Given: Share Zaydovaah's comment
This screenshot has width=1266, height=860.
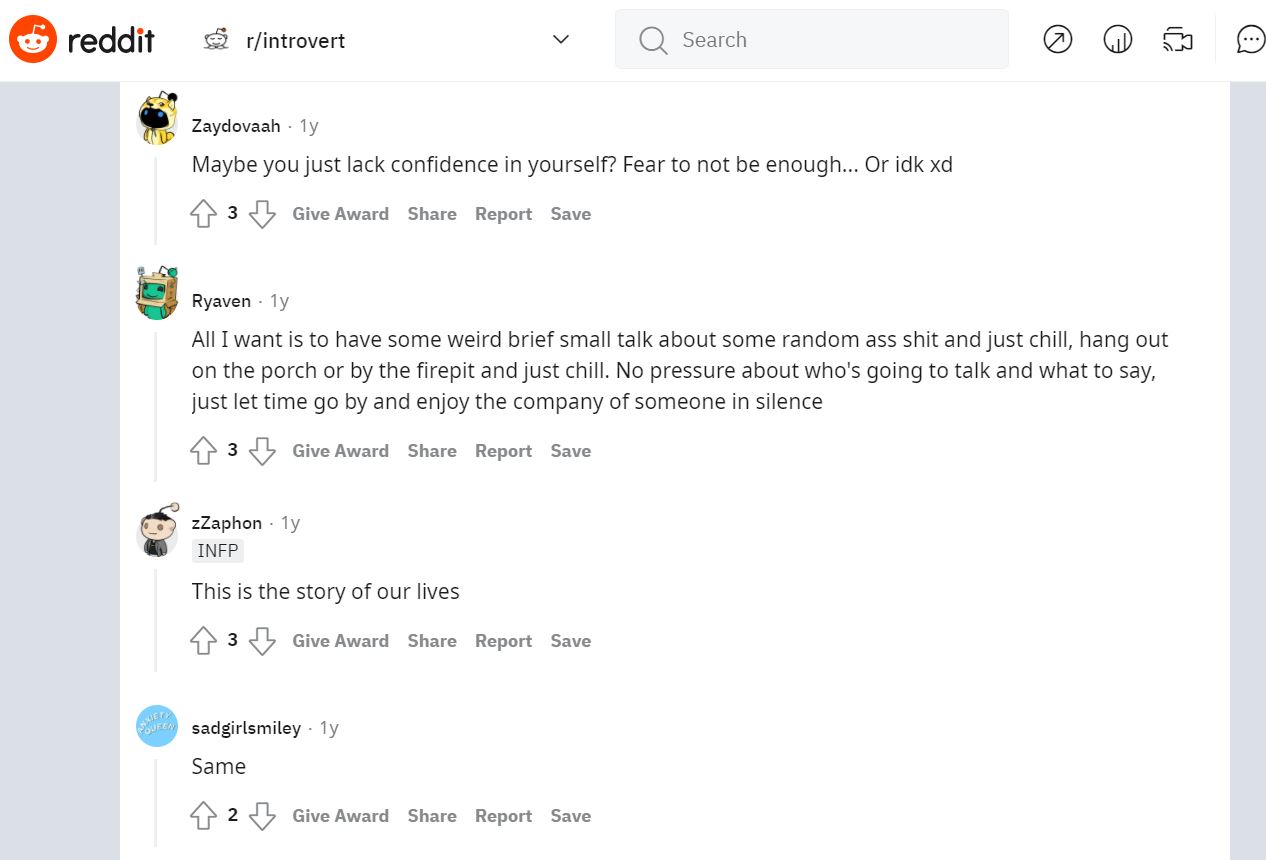Looking at the screenshot, I should pyautogui.click(x=432, y=214).
